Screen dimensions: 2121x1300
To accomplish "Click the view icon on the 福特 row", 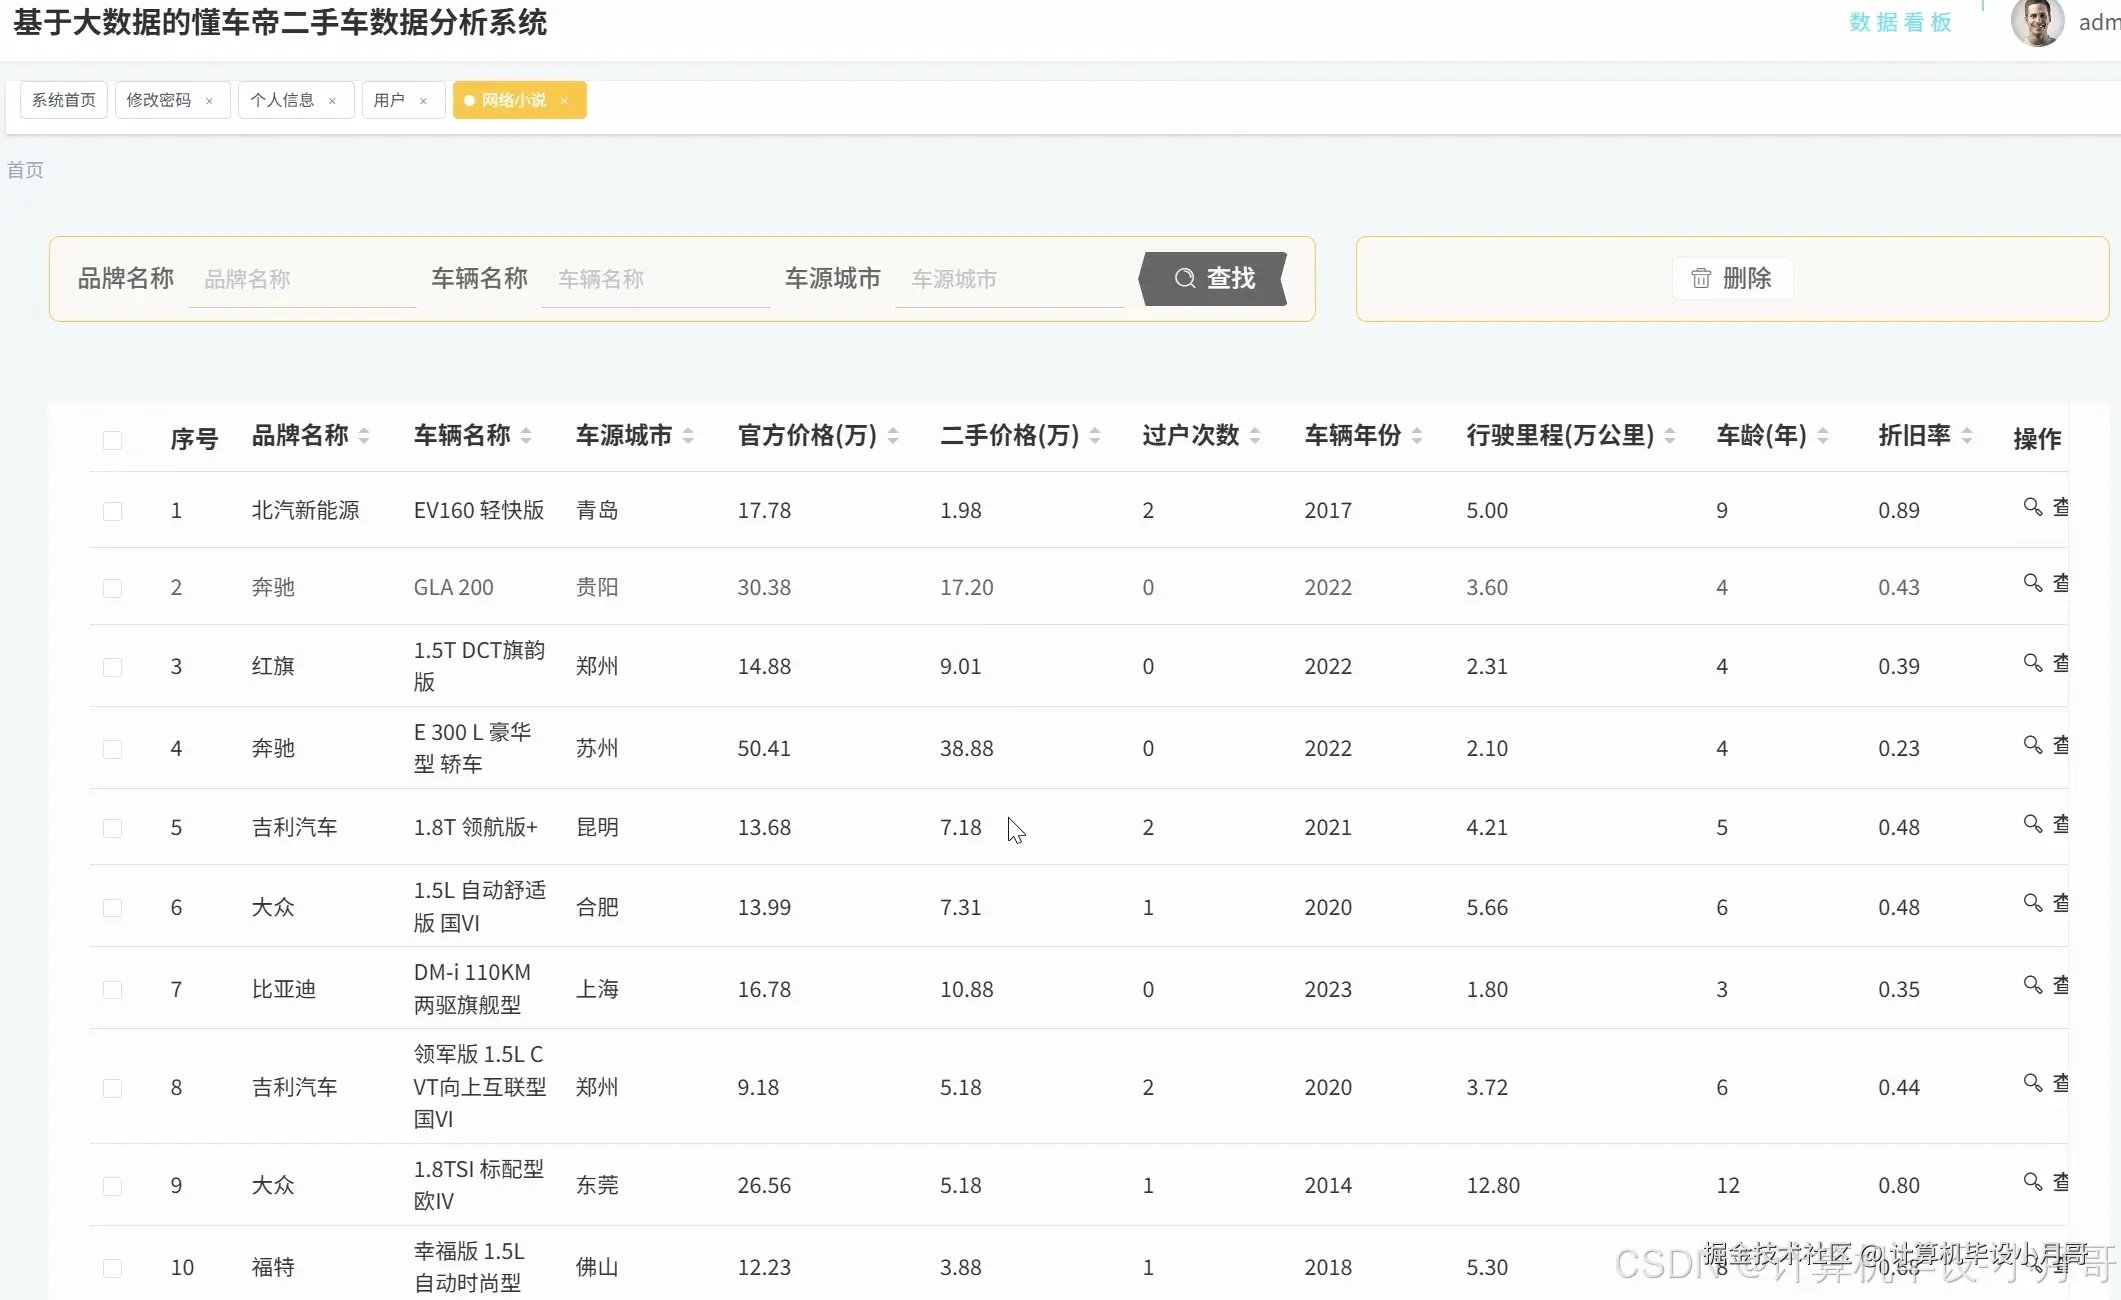I will (2033, 1262).
